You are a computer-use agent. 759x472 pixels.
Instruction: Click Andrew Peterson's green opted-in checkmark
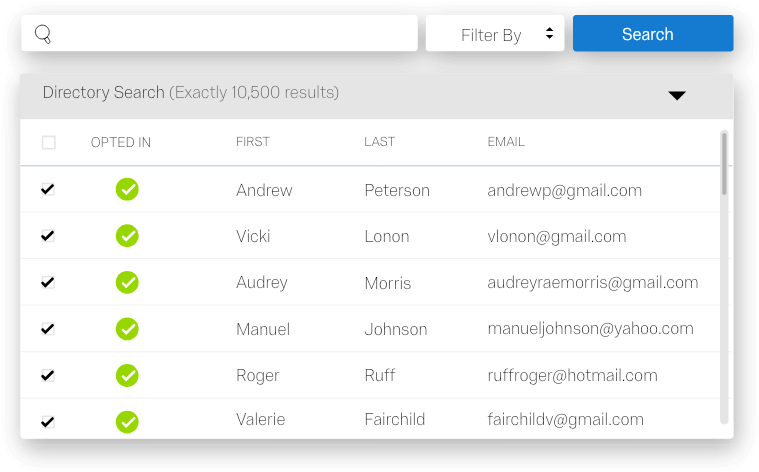tap(127, 189)
